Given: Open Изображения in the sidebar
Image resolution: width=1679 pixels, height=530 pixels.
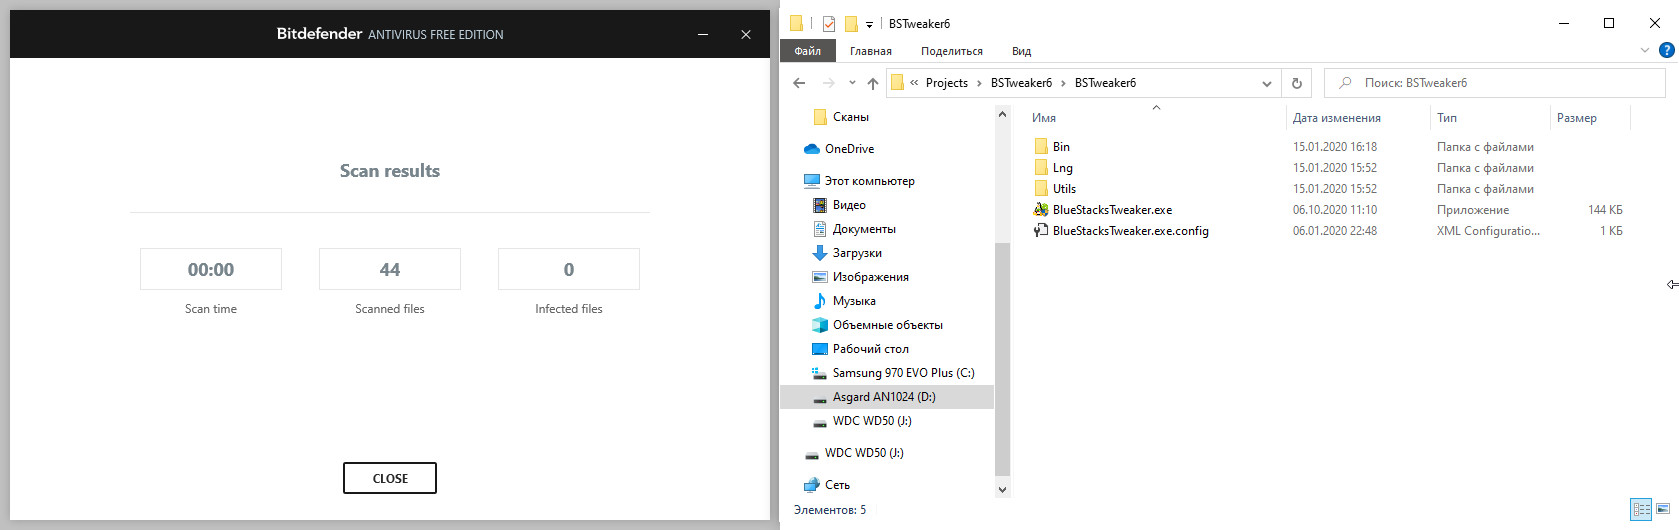Looking at the screenshot, I should point(870,277).
